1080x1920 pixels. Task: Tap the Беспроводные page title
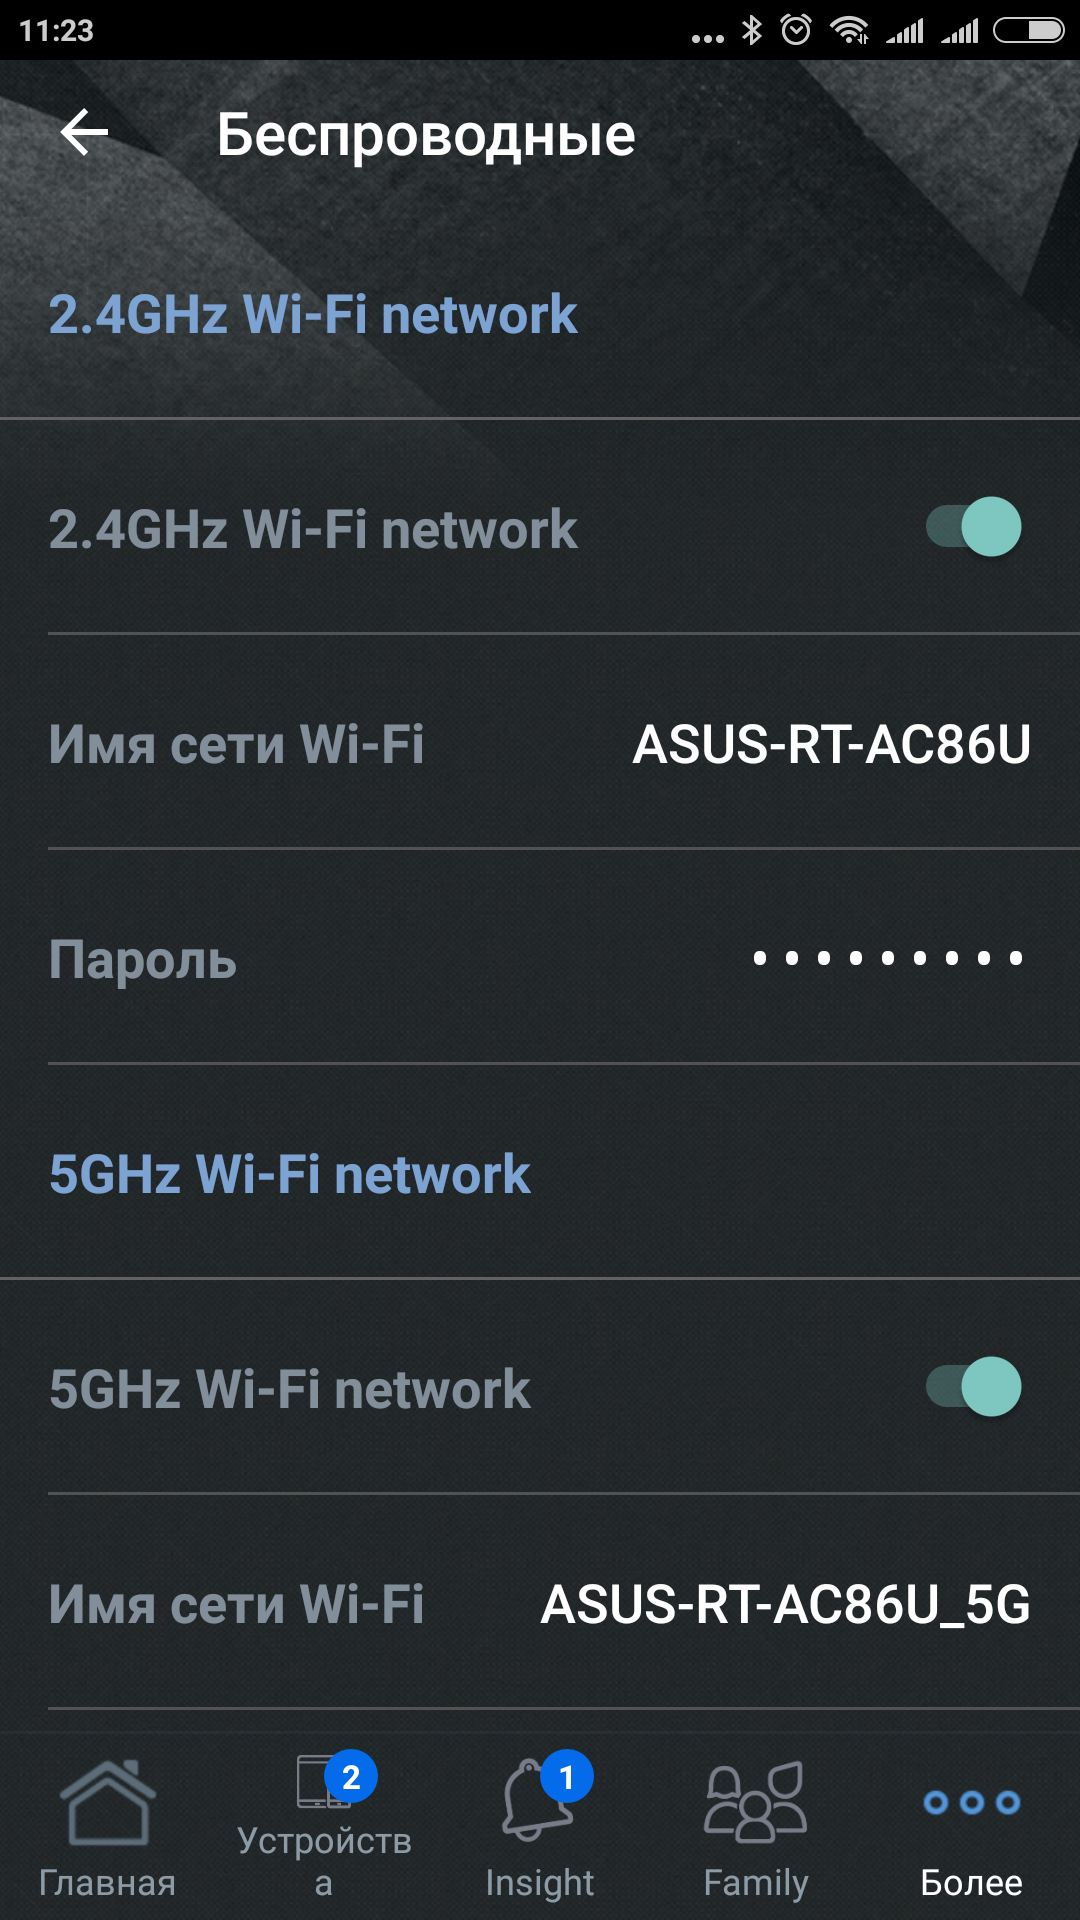[x=426, y=135]
